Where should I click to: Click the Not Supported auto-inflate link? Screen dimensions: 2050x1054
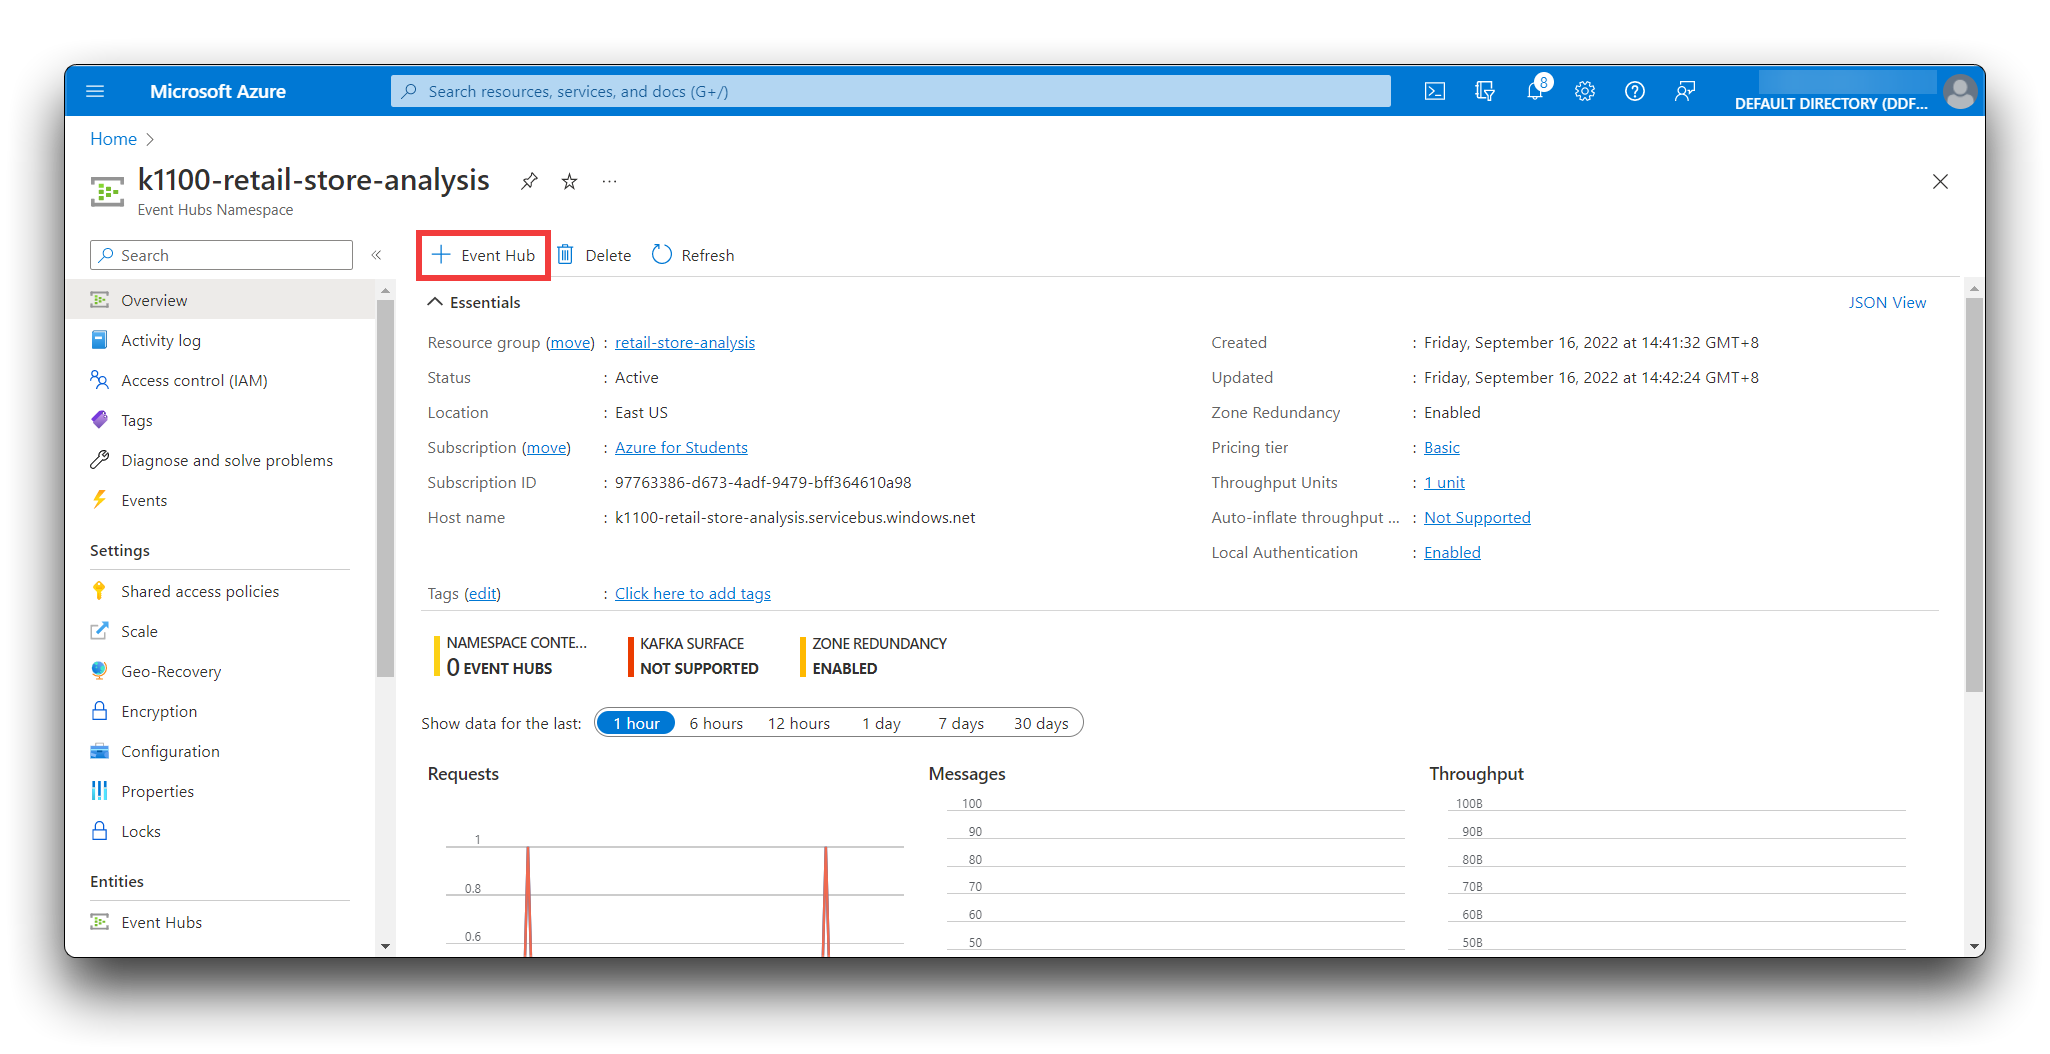(x=1477, y=517)
